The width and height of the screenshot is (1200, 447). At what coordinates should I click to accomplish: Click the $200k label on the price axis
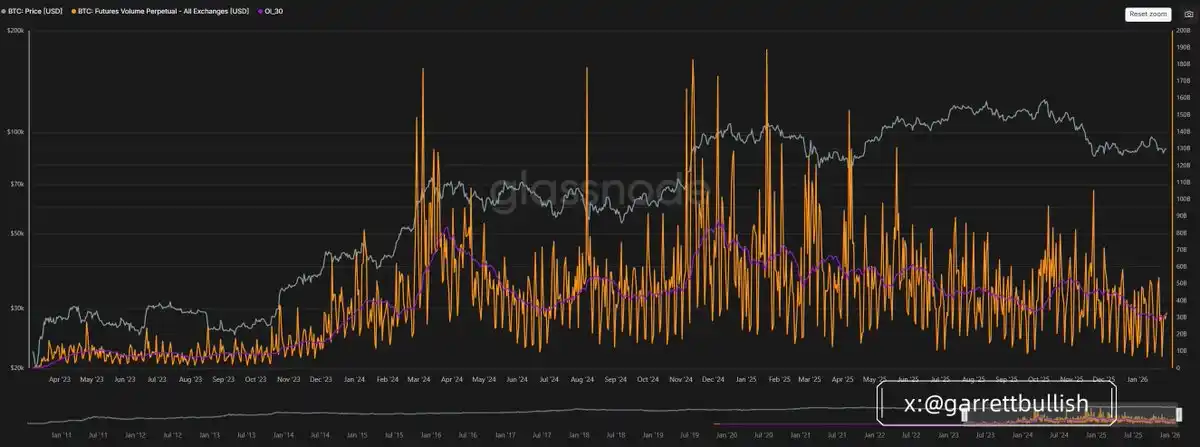point(15,31)
